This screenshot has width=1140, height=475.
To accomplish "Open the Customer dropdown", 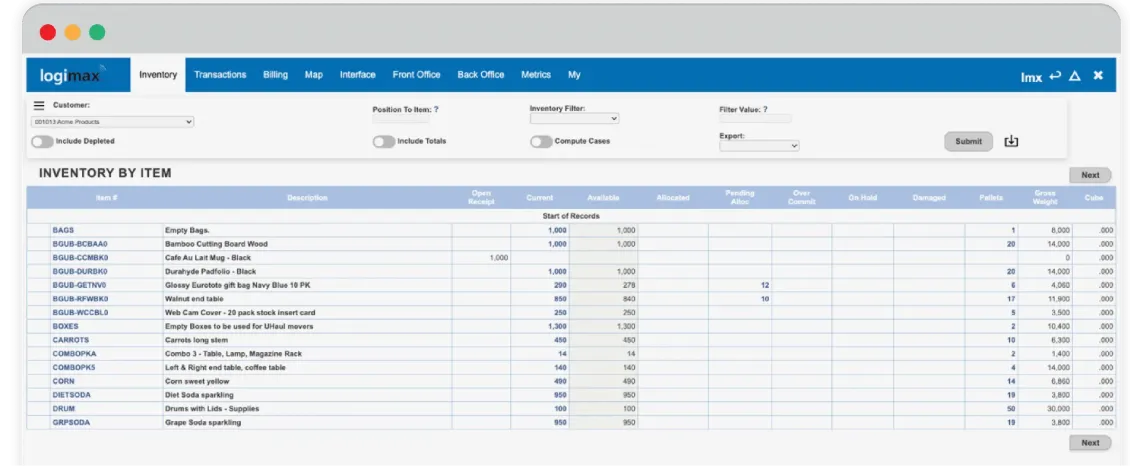I will pyautogui.click(x=112, y=122).
